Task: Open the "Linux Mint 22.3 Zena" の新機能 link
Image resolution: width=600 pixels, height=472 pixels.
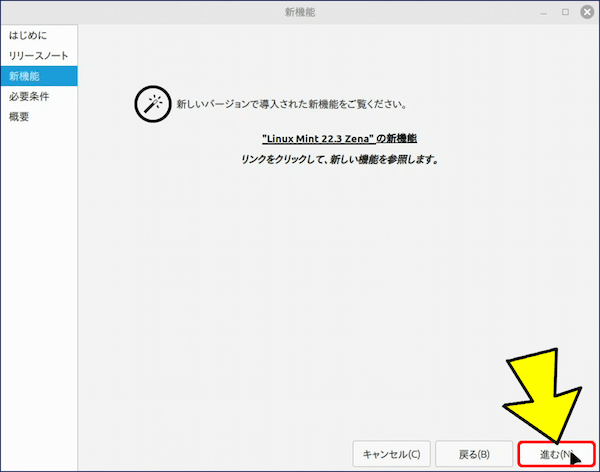Action: (x=339, y=139)
